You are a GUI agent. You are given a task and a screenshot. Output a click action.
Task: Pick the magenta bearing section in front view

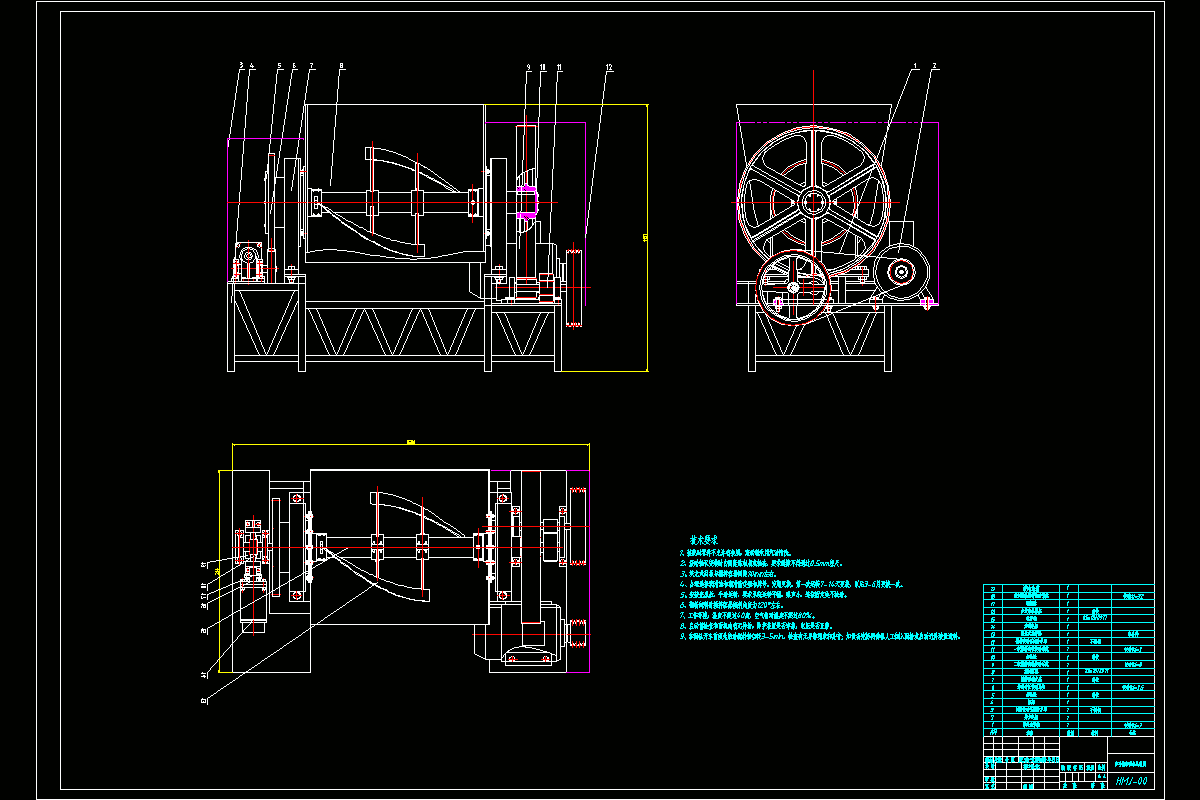pyautogui.click(x=528, y=200)
